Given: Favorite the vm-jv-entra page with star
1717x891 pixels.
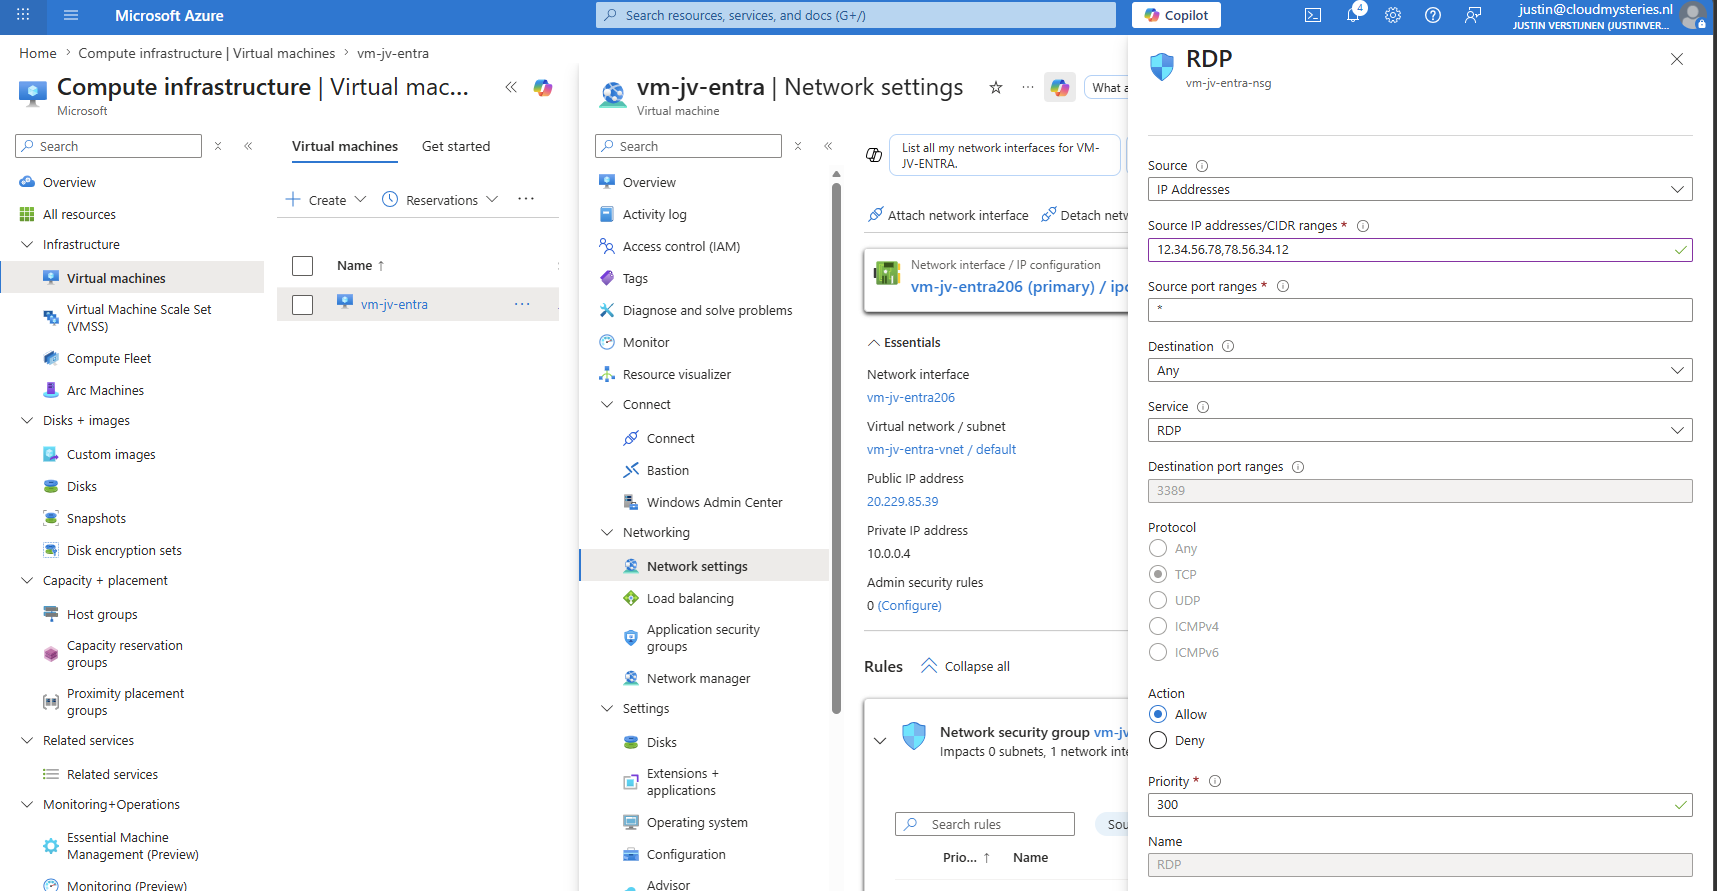Looking at the screenshot, I should [x=996, y=87].
